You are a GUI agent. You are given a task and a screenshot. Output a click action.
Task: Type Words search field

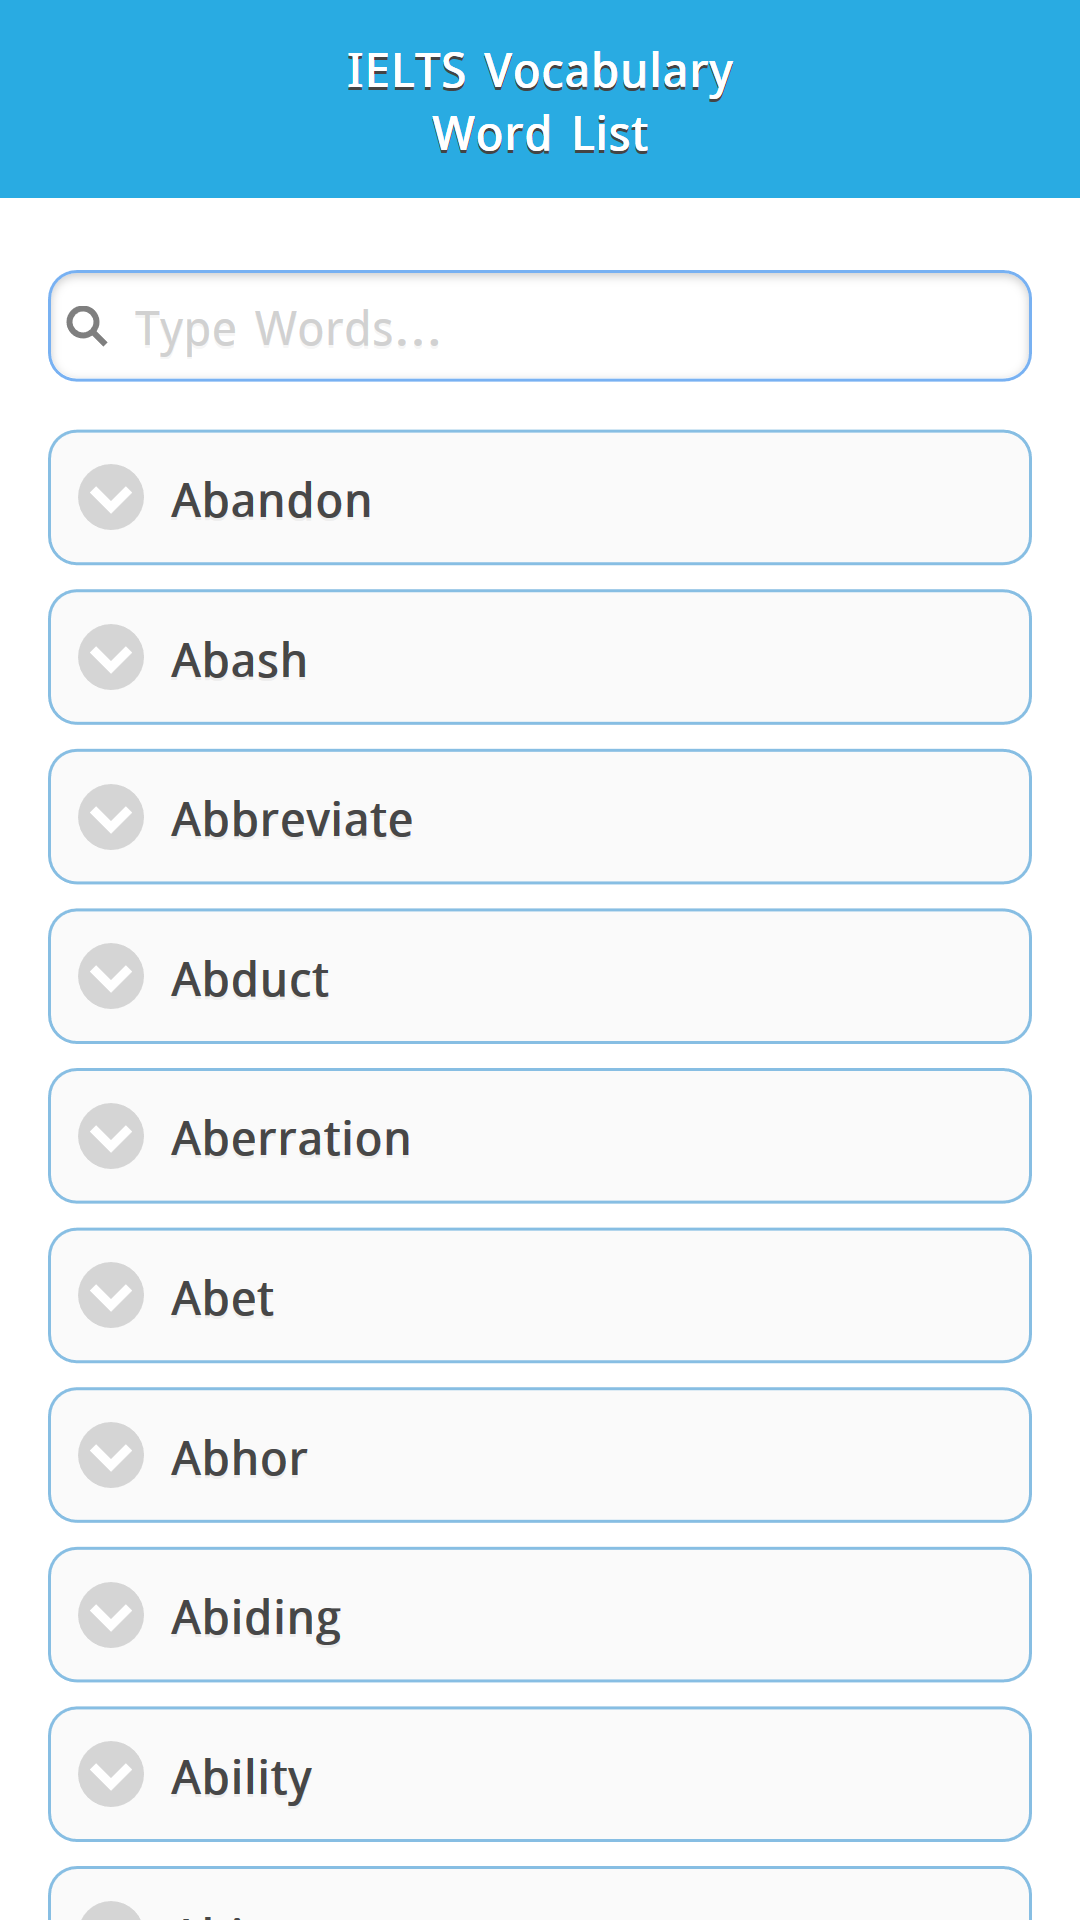(580, 327)
